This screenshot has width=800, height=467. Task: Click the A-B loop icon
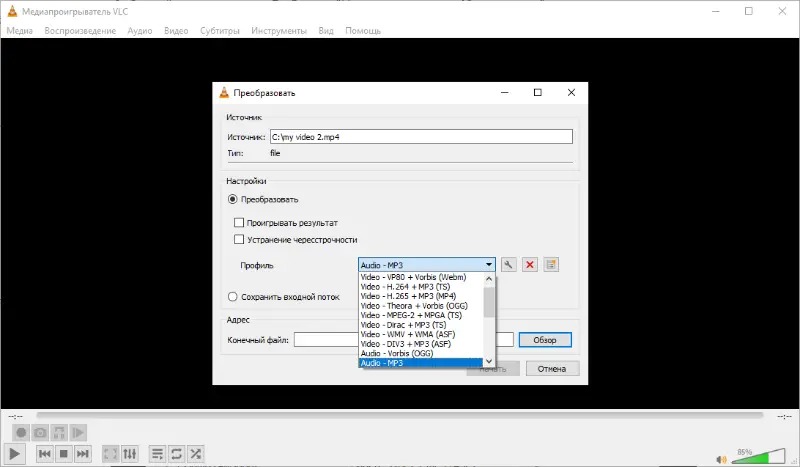pyautogui.click(x=59, y=433)
